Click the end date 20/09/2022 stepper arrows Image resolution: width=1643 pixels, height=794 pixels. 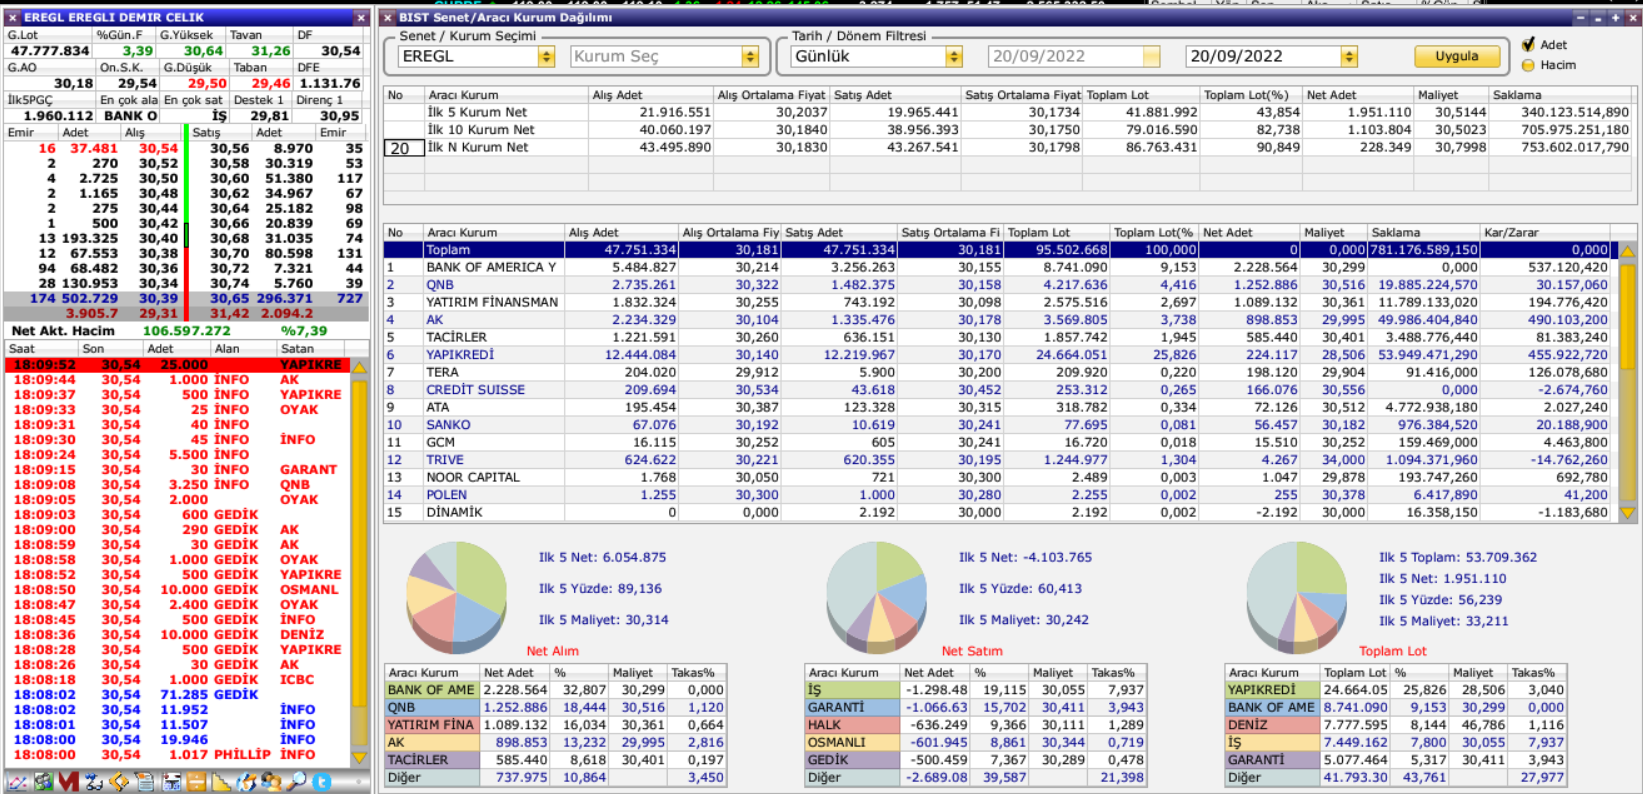[x=1350, y=57]
